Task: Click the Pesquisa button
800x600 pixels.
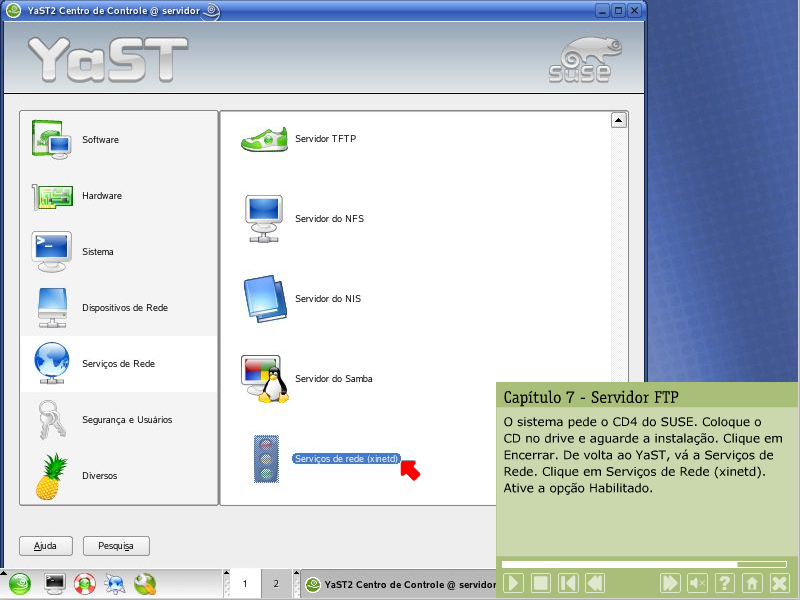Action: 116,546
